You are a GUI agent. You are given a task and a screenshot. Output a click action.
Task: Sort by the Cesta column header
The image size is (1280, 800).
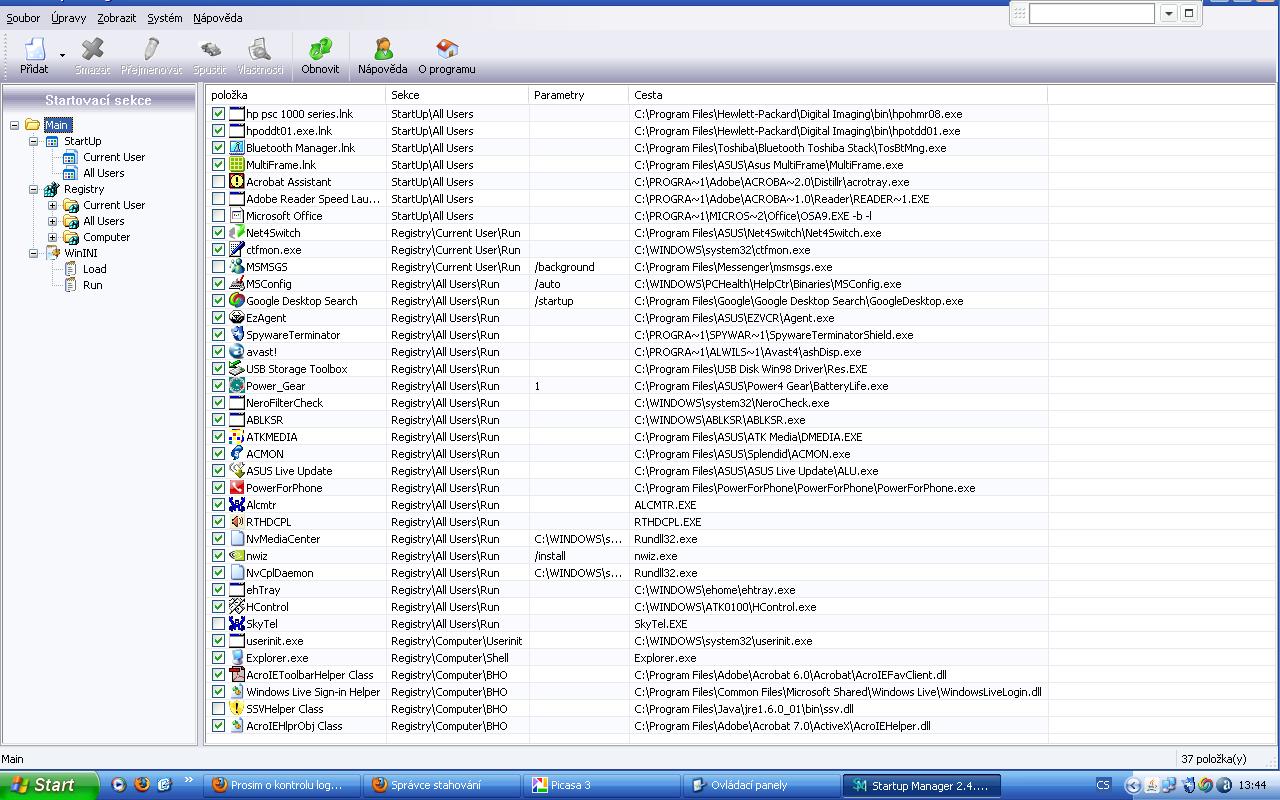tap(838, 95)
